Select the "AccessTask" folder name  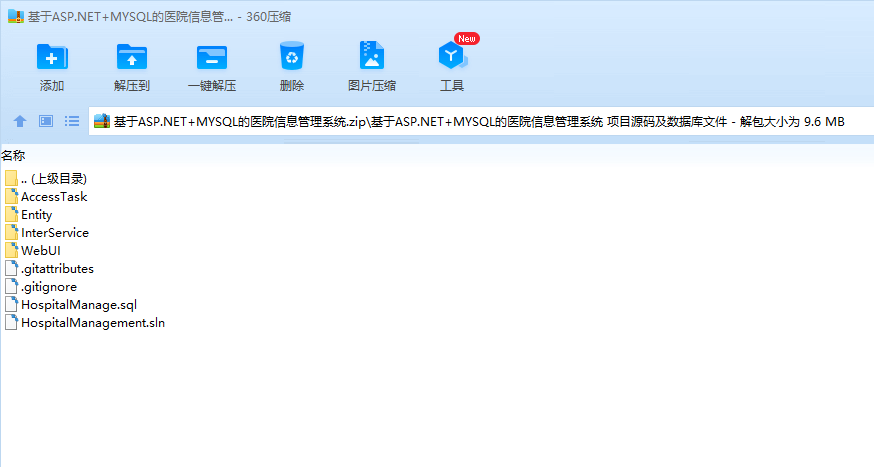click(54, 197)
